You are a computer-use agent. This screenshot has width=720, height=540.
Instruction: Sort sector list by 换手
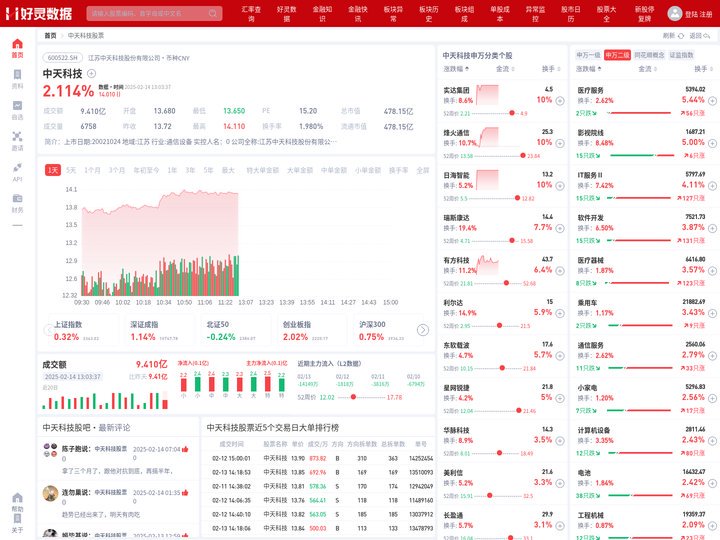703,69
